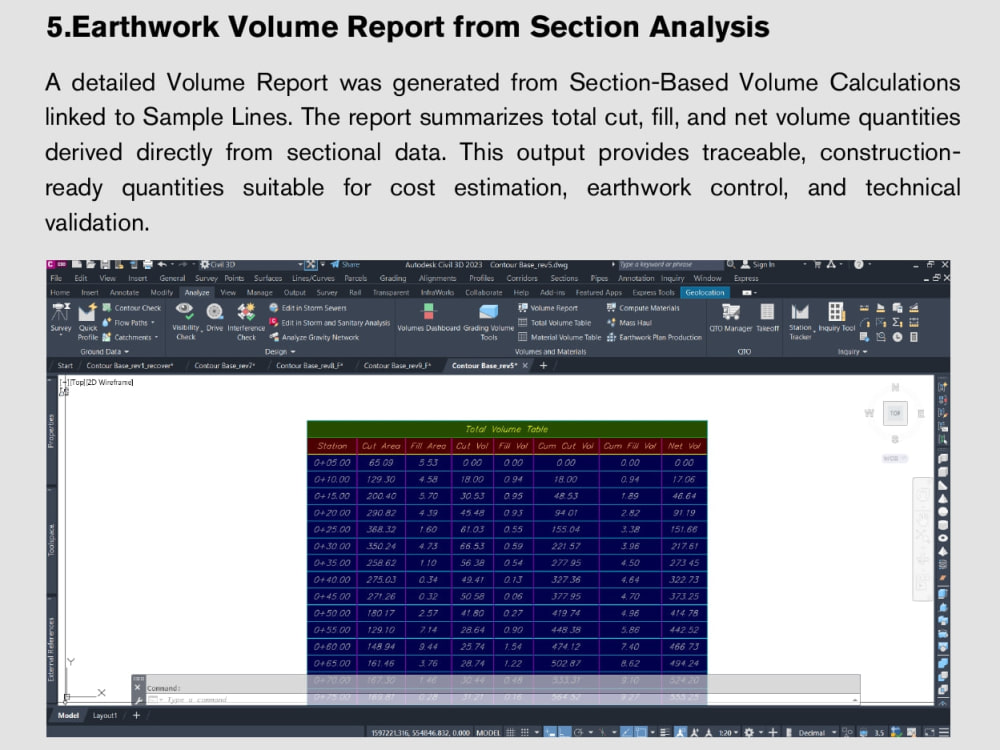Expand the Flow Paths dropdown
Screen dimensions: 1000x750
pos(153,323)
